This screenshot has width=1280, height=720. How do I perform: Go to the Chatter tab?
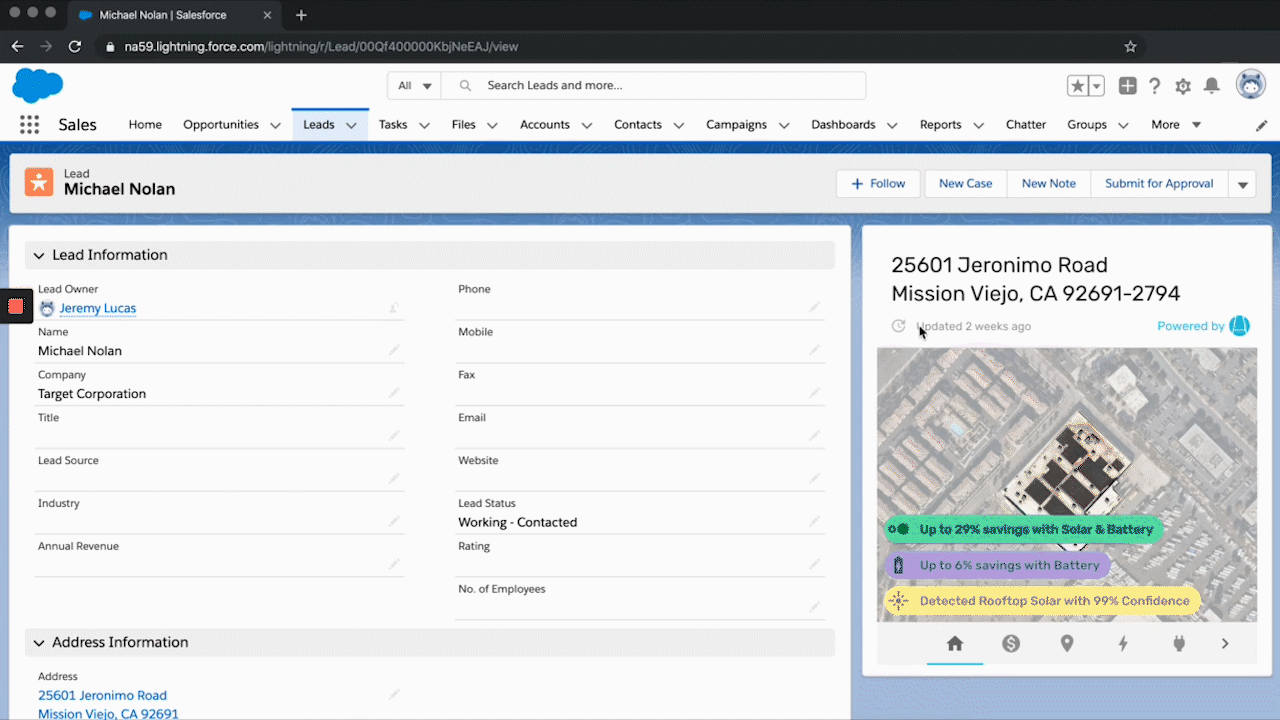tap(1025, 125)
